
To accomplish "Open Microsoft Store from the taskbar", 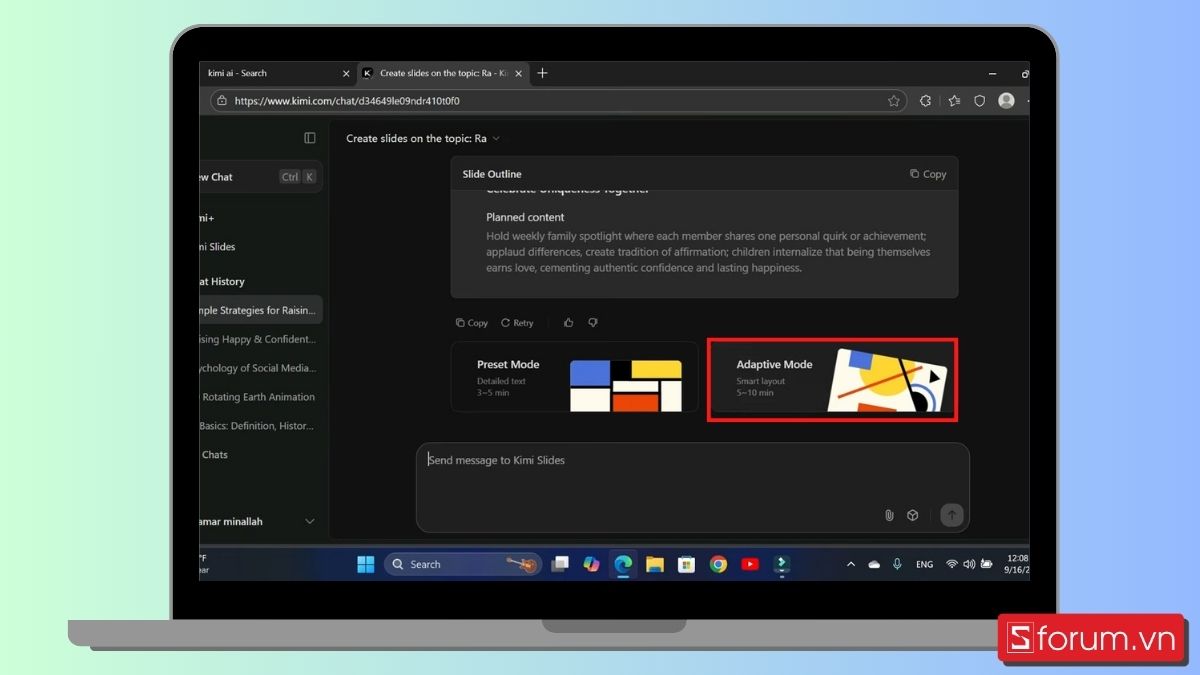I will tap(686, 564).
